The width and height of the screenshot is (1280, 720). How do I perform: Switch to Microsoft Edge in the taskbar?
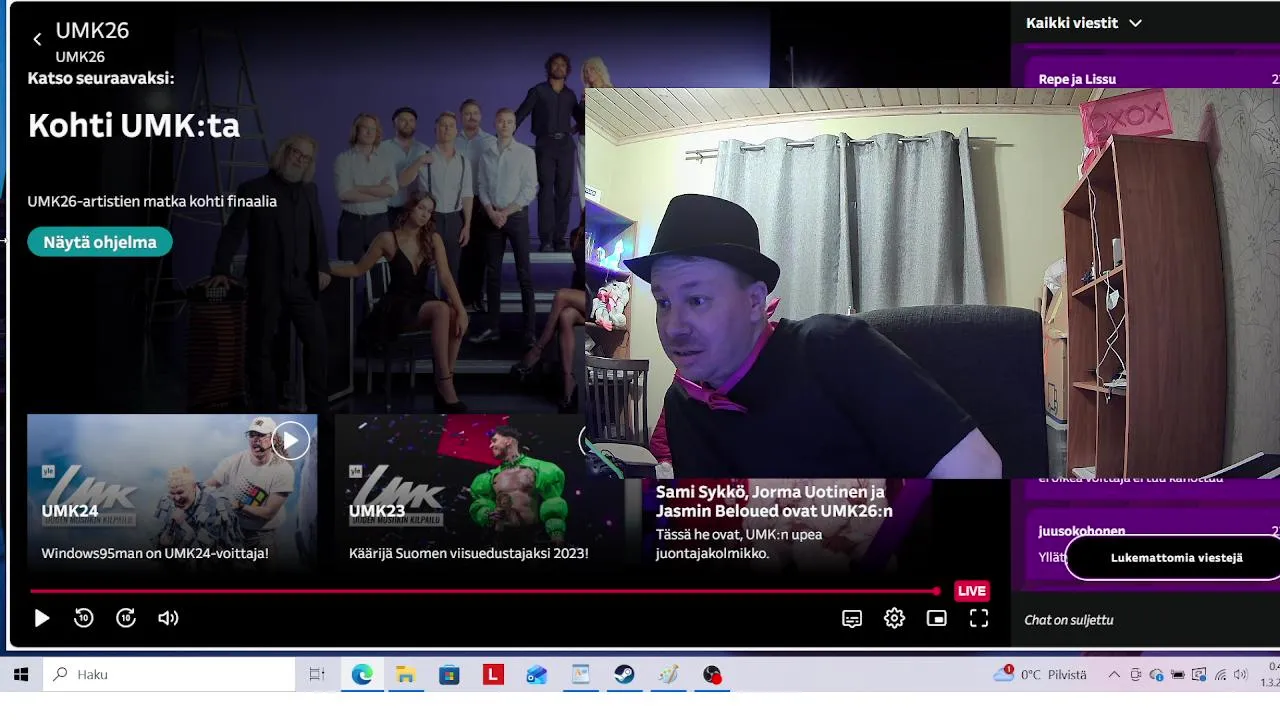(x=362, y=675)
